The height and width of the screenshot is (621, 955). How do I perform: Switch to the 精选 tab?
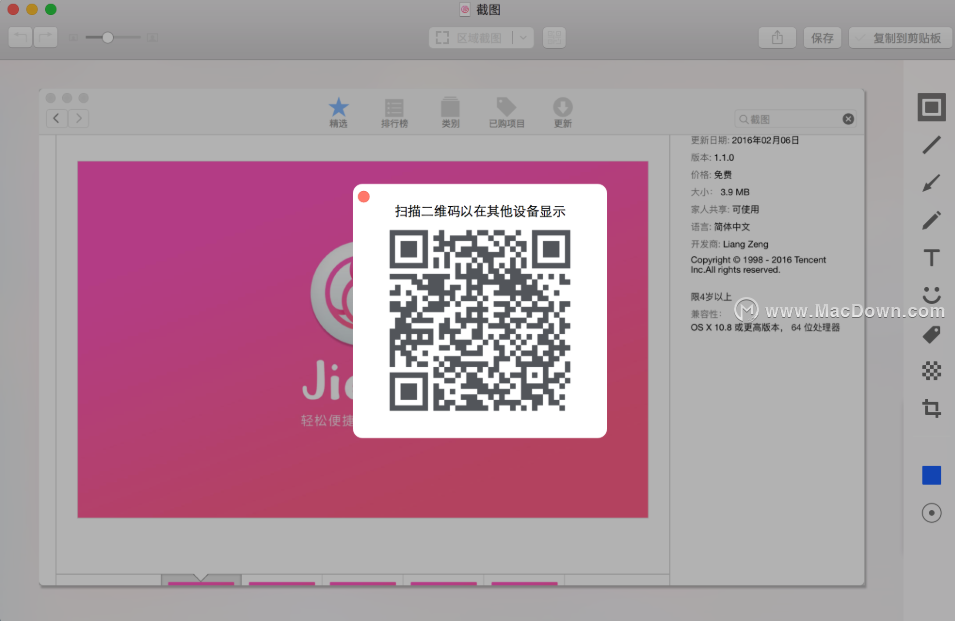(339, 113)
